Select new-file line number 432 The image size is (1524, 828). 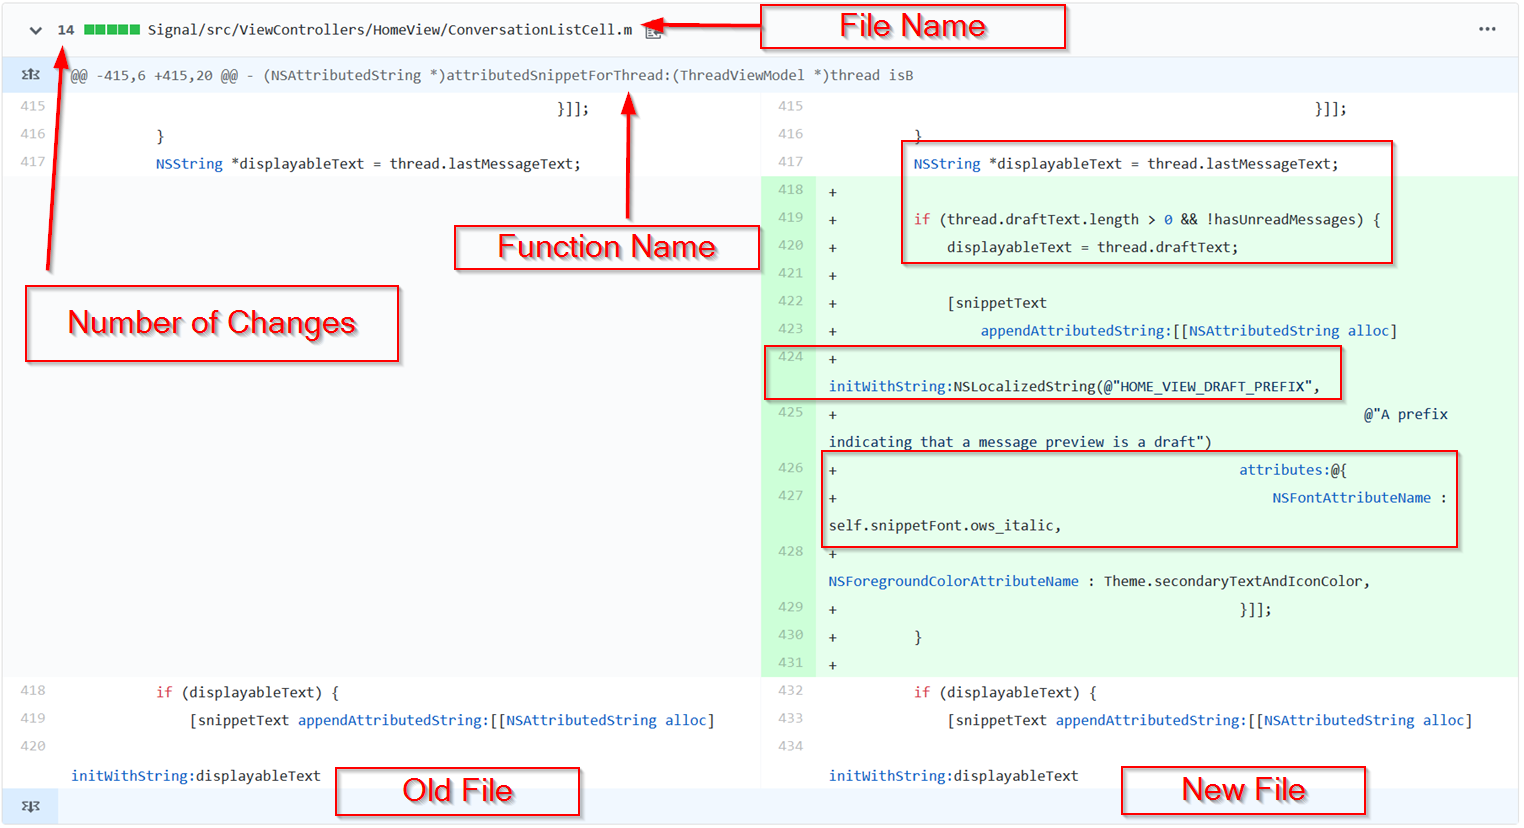point(791,691)
